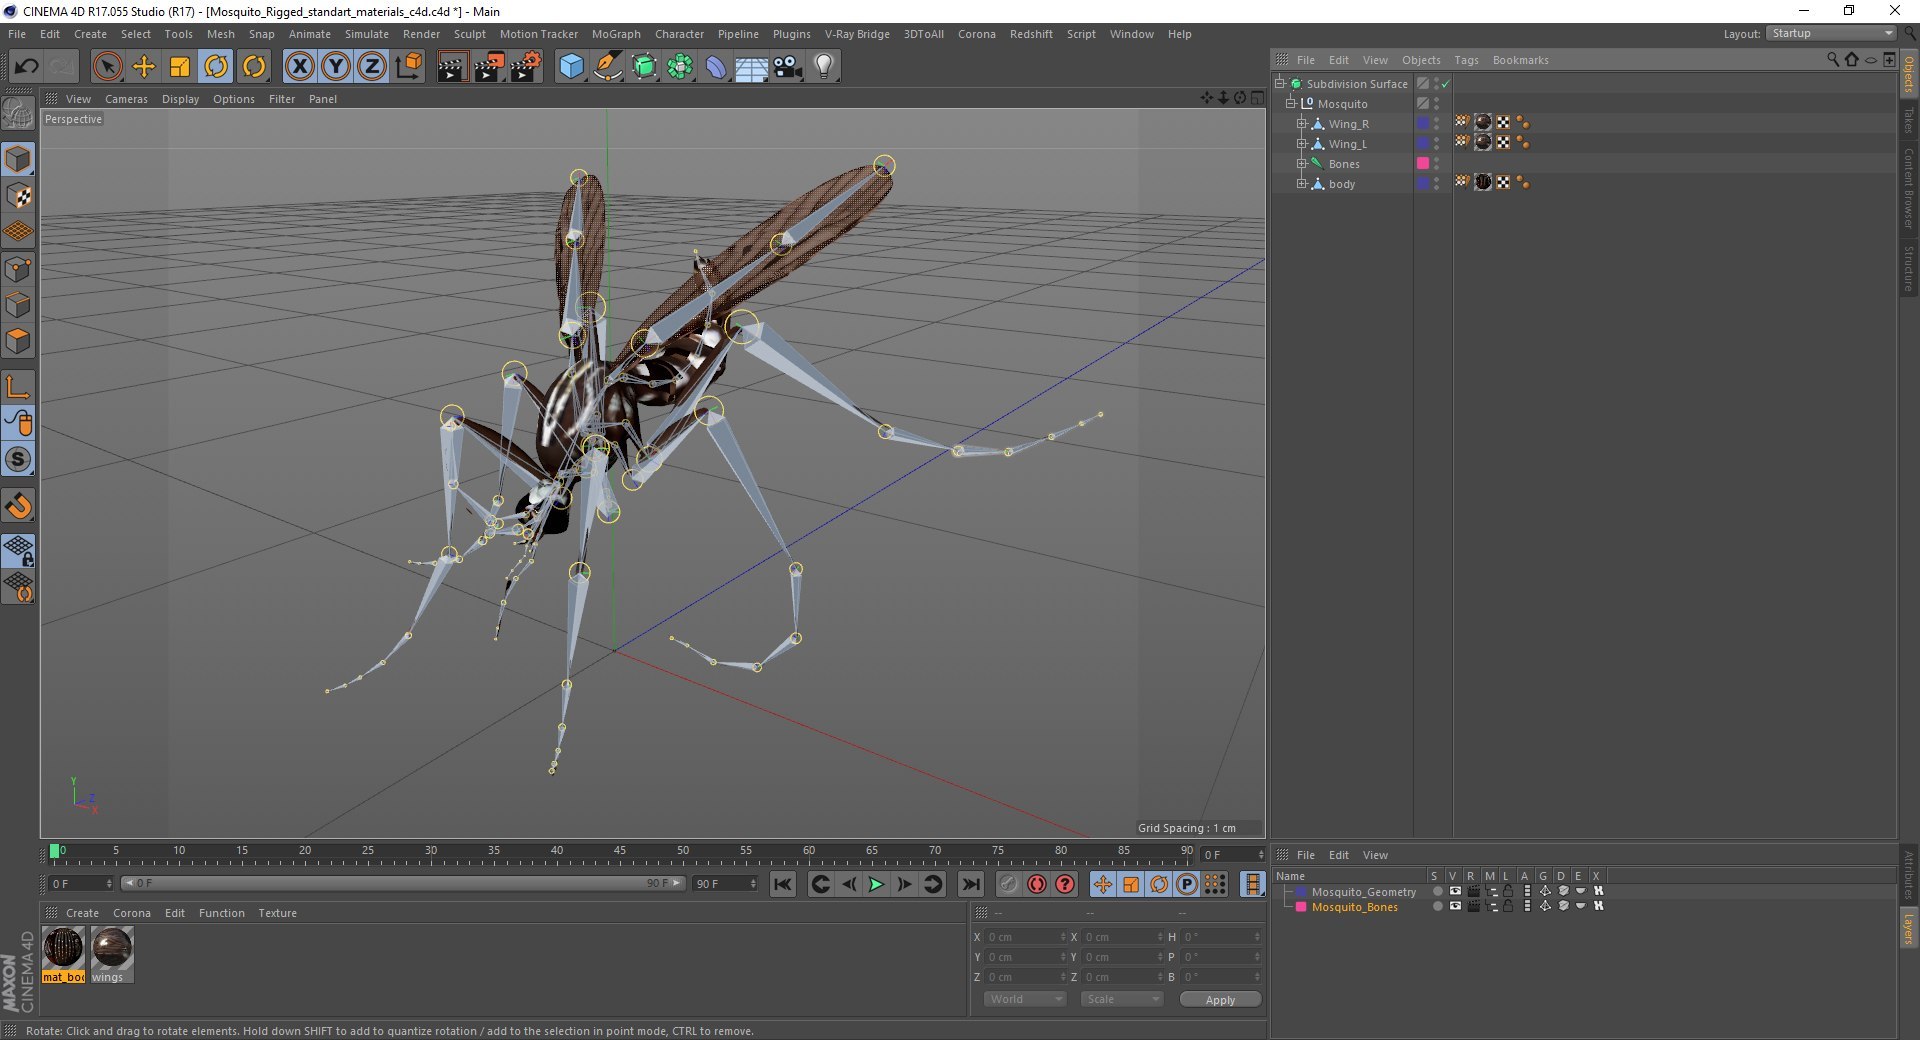Open viewport Display menu
This screenshot has width=1920, height=1040.
(180, 99)
